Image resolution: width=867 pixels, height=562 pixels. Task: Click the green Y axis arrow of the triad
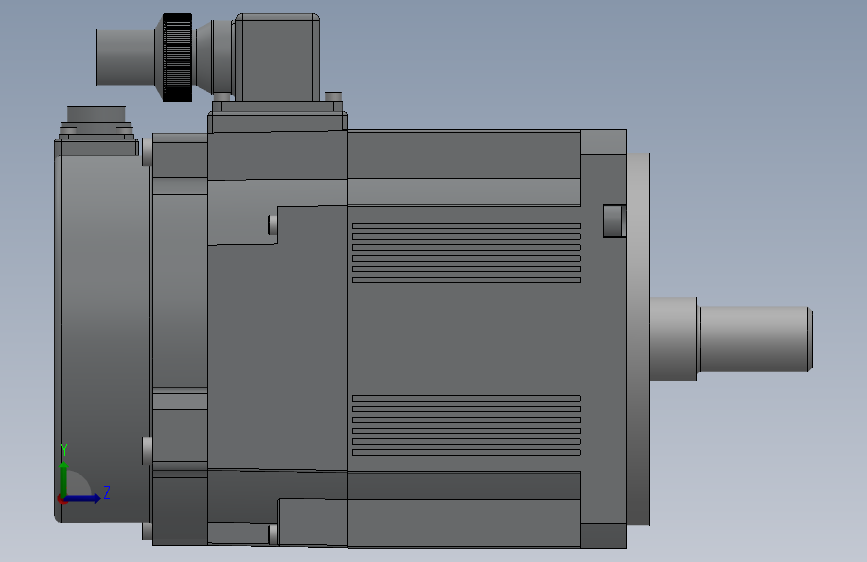coord(64,478)
